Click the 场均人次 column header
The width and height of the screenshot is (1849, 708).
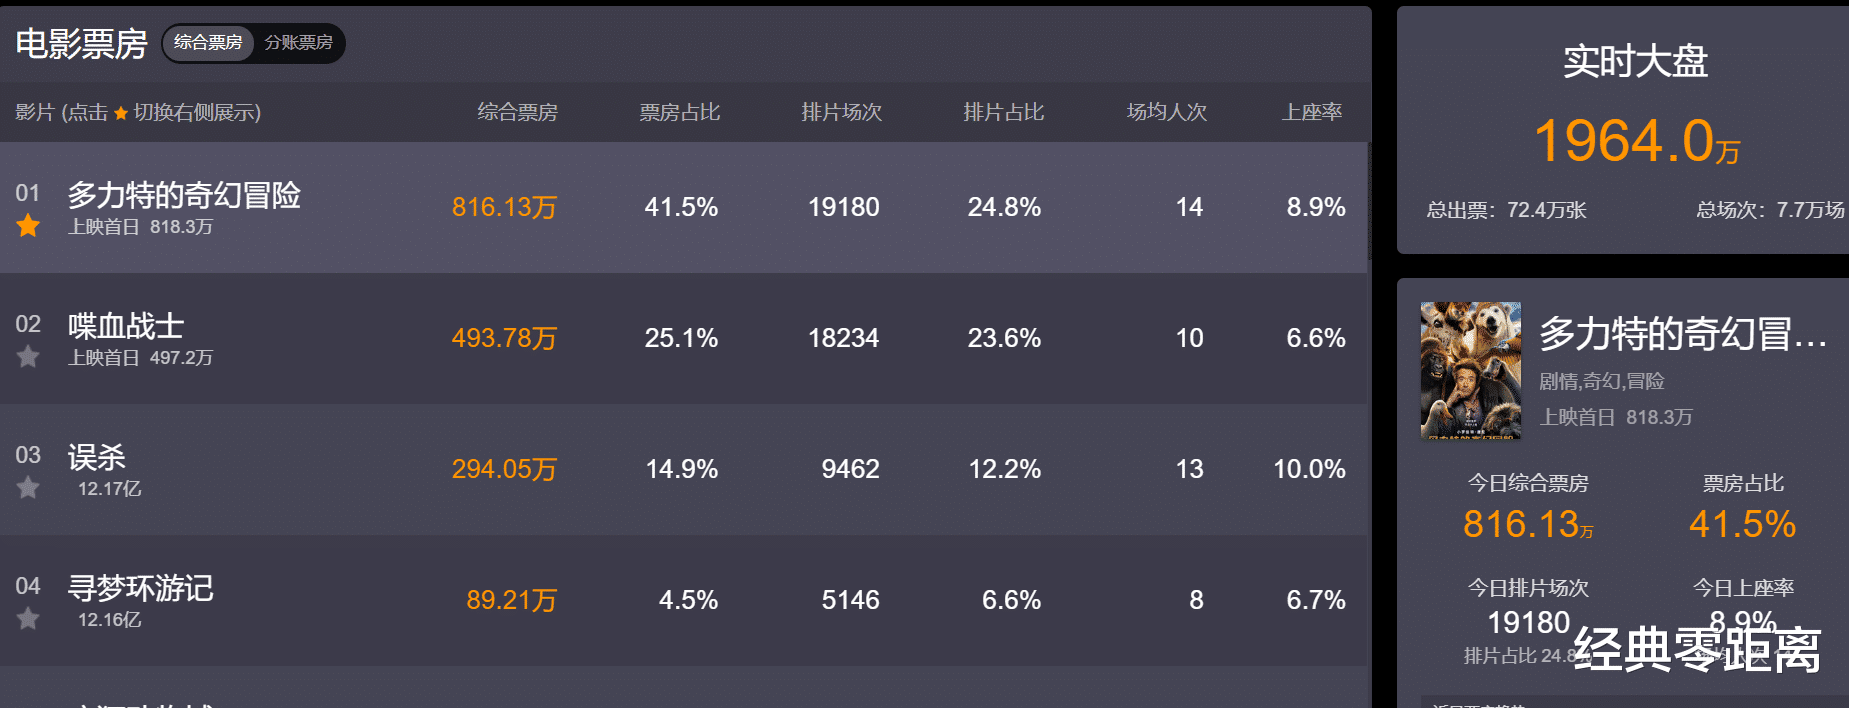[x=1167, y=112]
